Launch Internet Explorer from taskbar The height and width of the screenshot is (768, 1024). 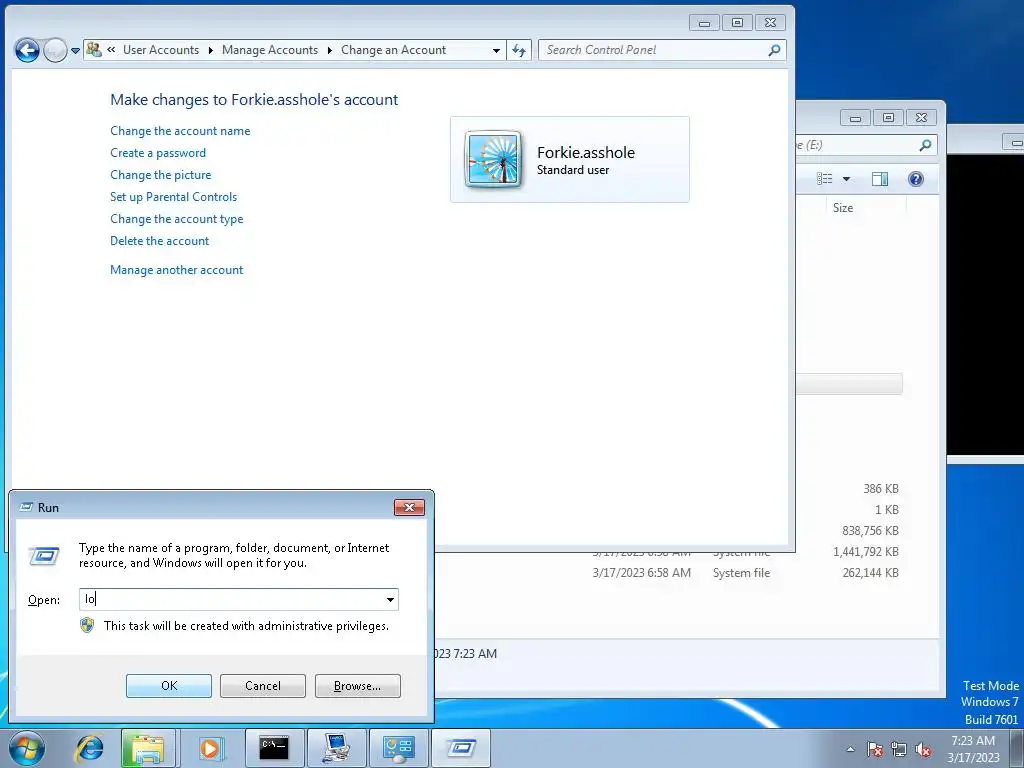89,748
